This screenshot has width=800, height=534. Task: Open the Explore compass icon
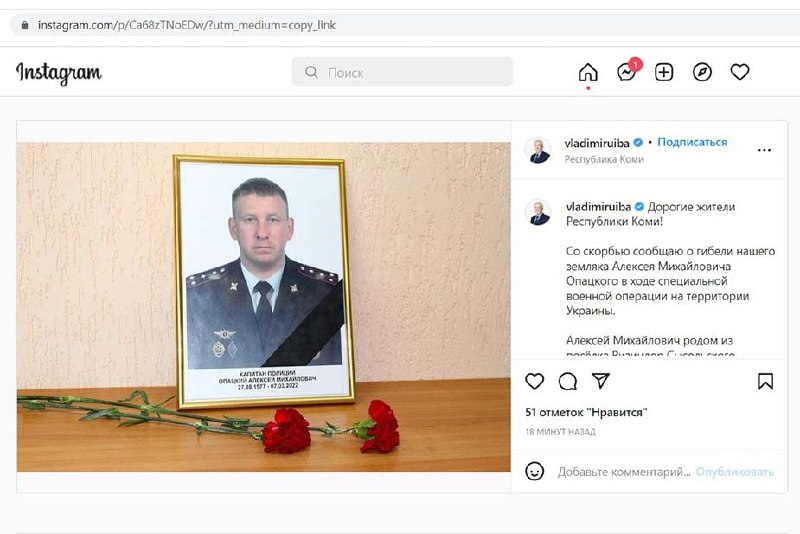702,72
